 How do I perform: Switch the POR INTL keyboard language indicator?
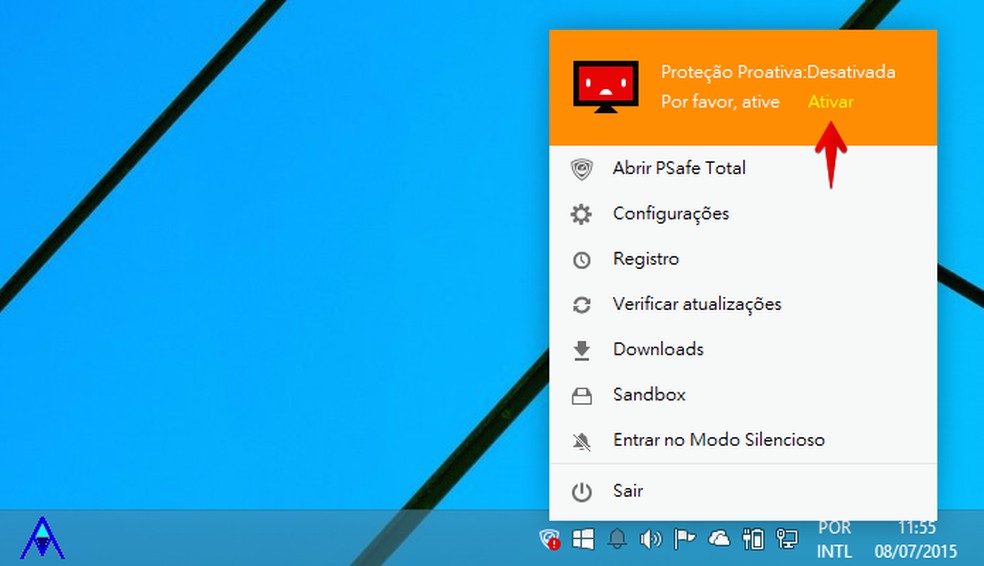[x=835, y=540]
